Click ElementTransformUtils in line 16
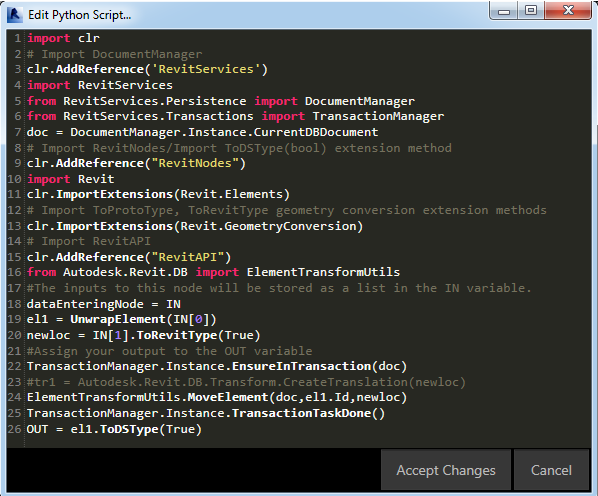The image size is (598, 496). 323,272
